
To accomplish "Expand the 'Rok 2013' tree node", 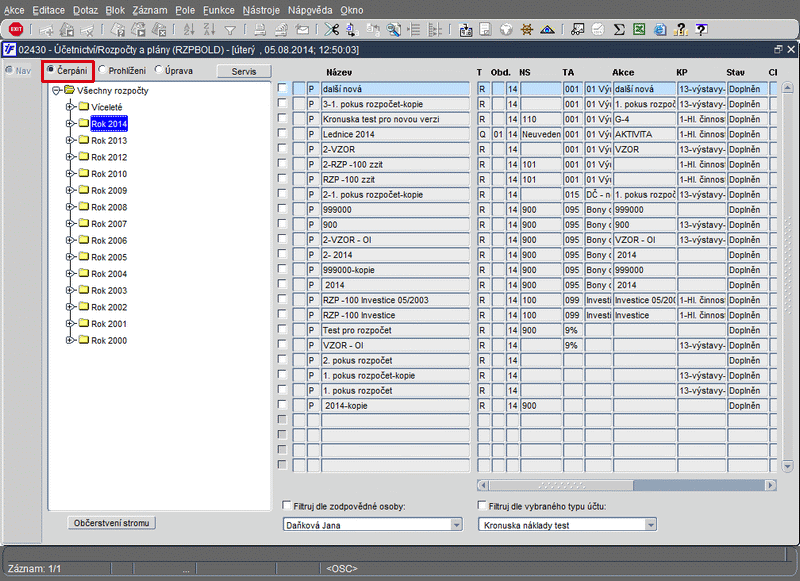I will (70, 140).
